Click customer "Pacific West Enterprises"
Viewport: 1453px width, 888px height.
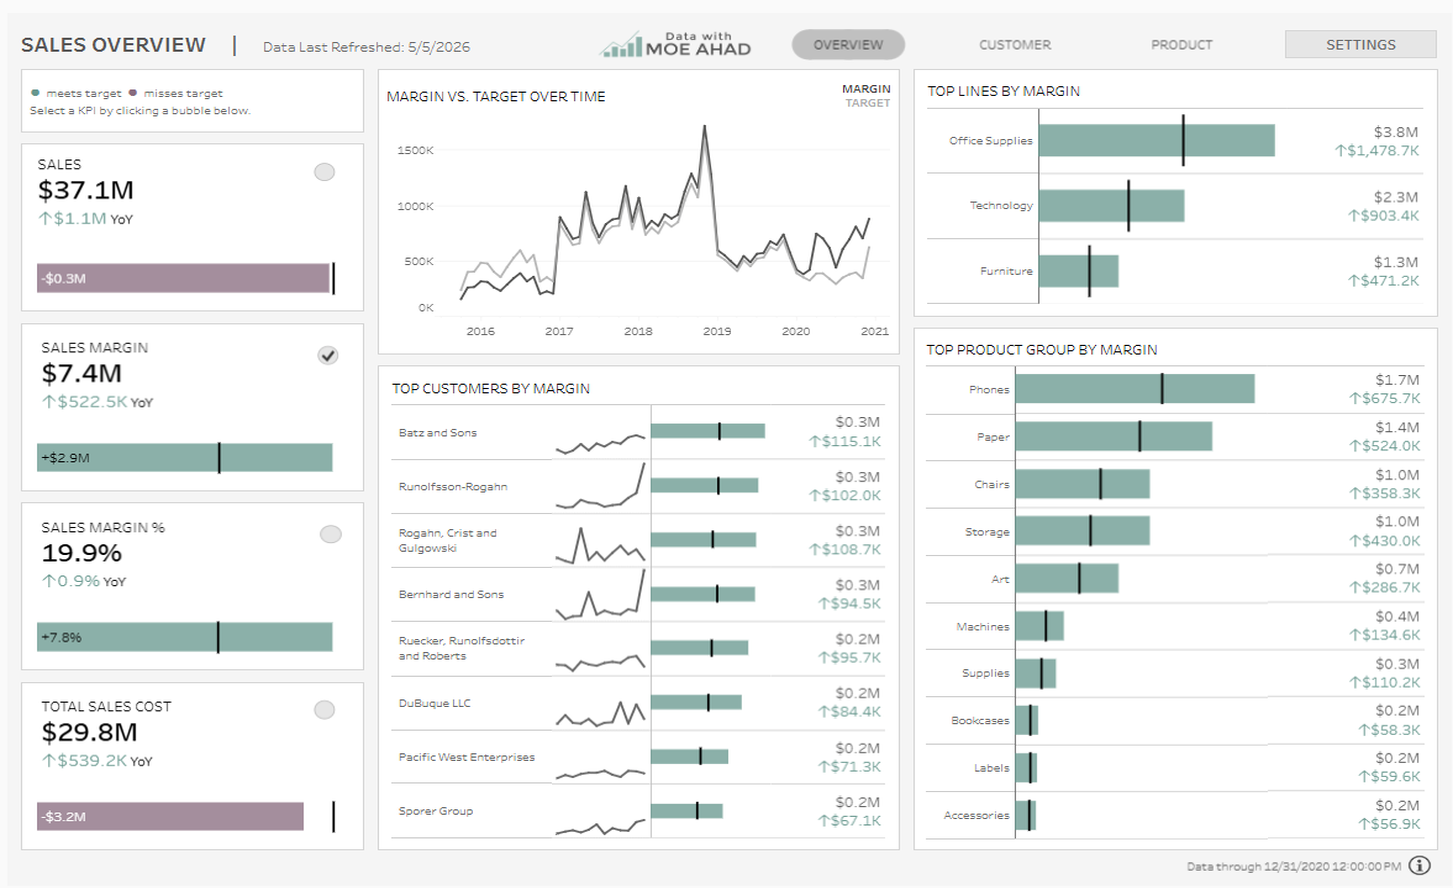point(467,757)
